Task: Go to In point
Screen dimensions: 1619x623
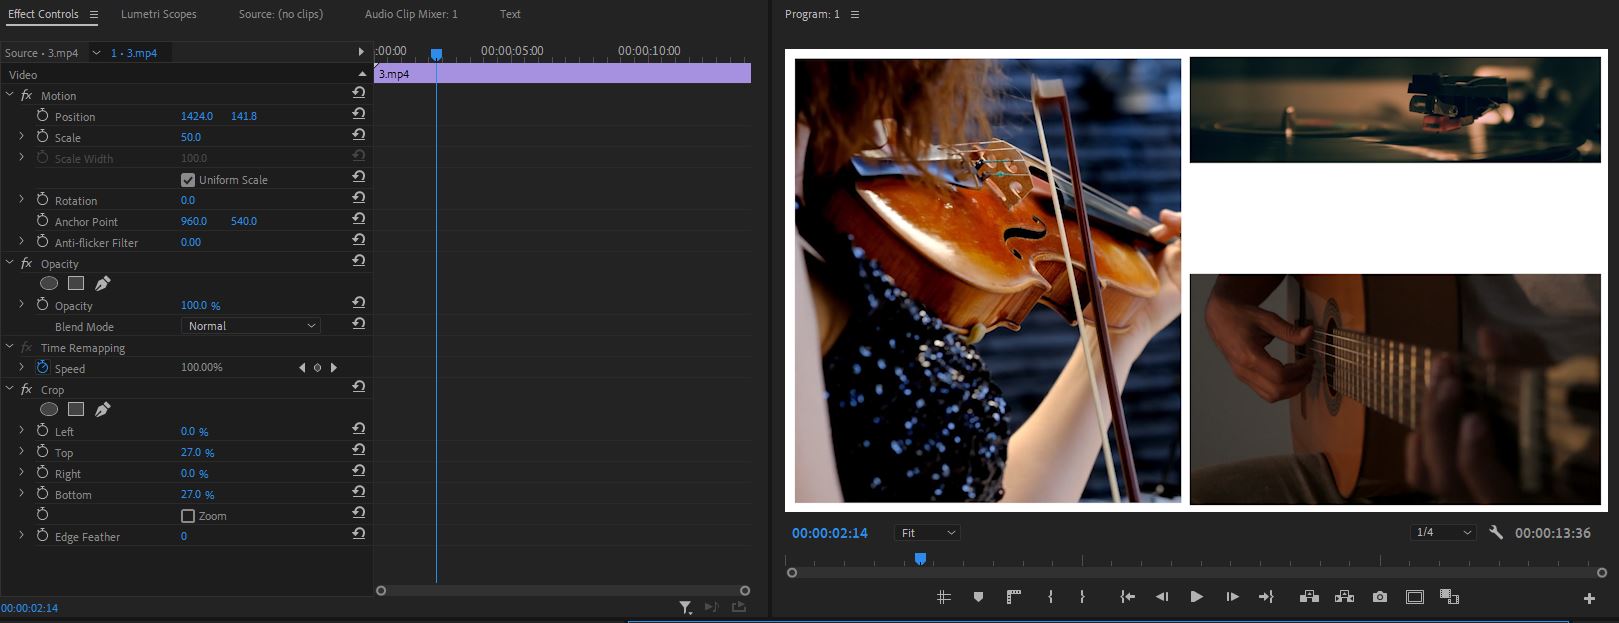Action: pyautogui.click(x=1127, y=597)
